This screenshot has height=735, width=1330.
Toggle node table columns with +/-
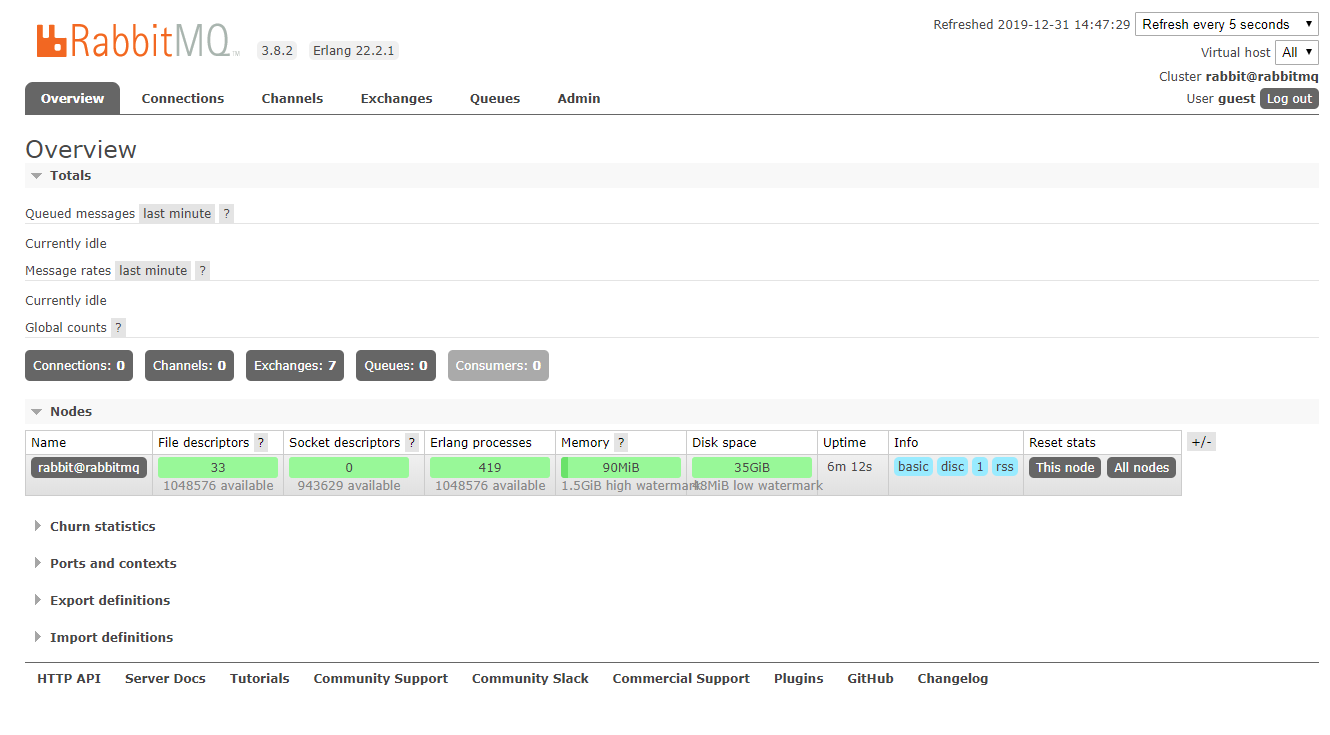click(1201, 442)
